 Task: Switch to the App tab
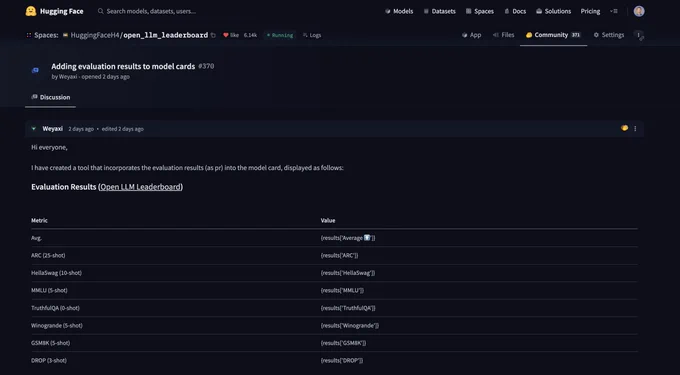[471, 35]
